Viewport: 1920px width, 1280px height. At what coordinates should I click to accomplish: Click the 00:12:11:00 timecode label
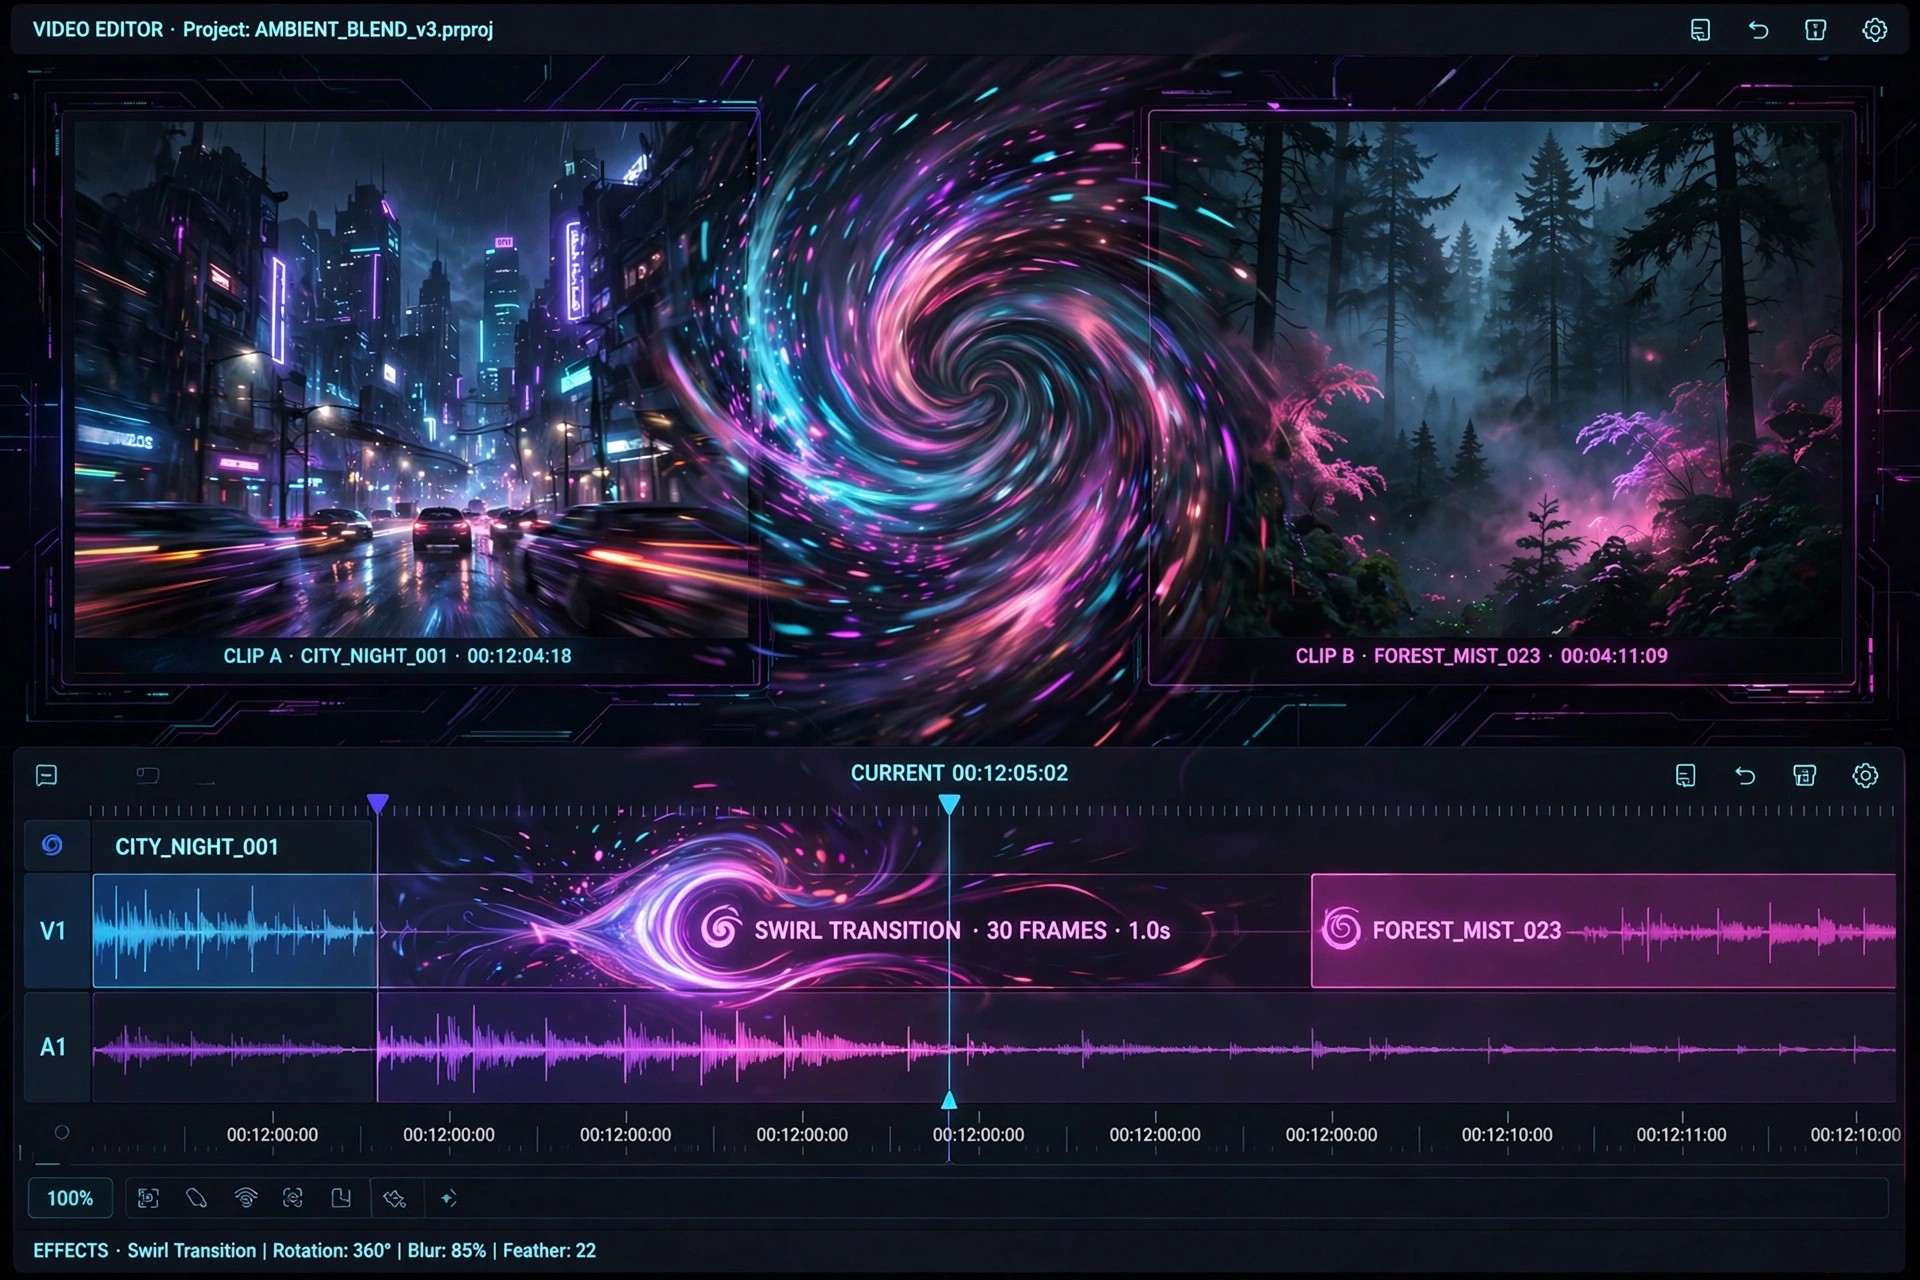(1681, 1135)
